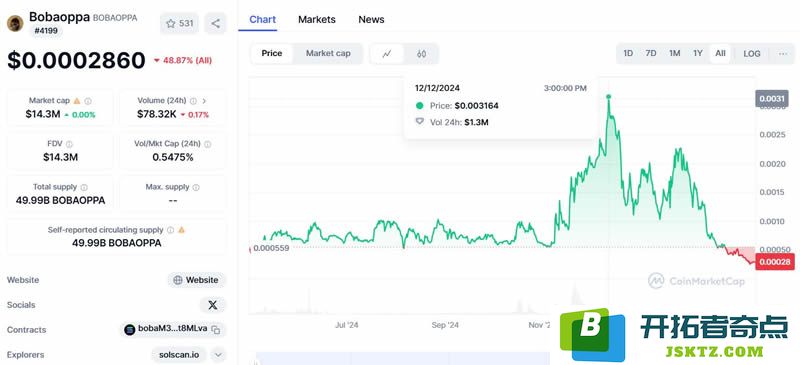Screen dimensions: 800x365
Task: Open the X social link icon
Action: point(213,305)
